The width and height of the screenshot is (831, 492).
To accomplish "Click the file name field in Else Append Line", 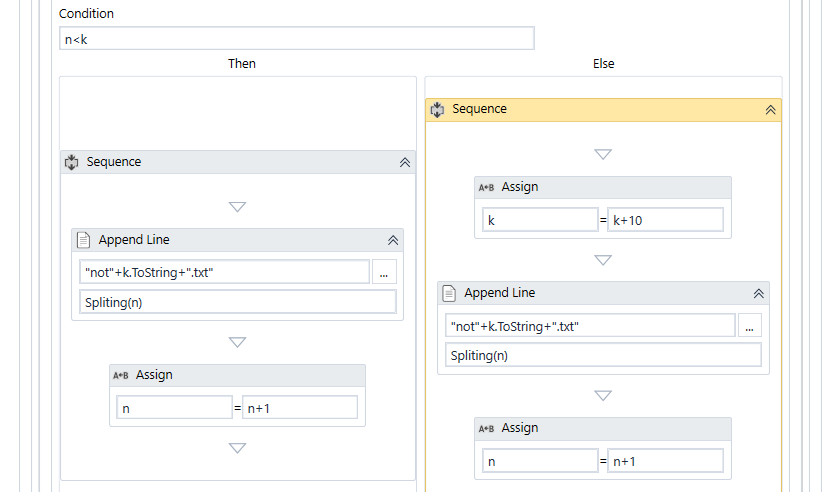I will pyautogui.click(x=590, y=325).
